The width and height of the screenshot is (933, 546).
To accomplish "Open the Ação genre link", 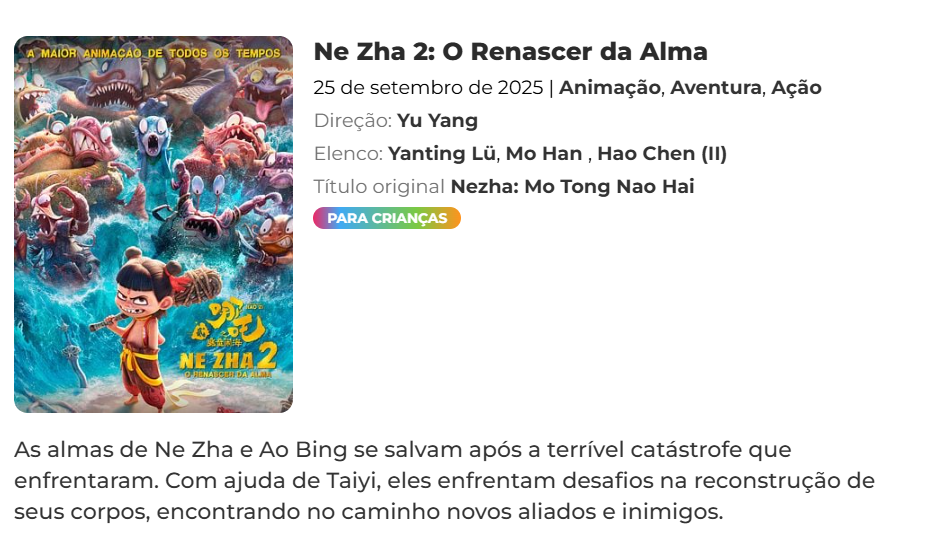I will click(x=796, y=87).
